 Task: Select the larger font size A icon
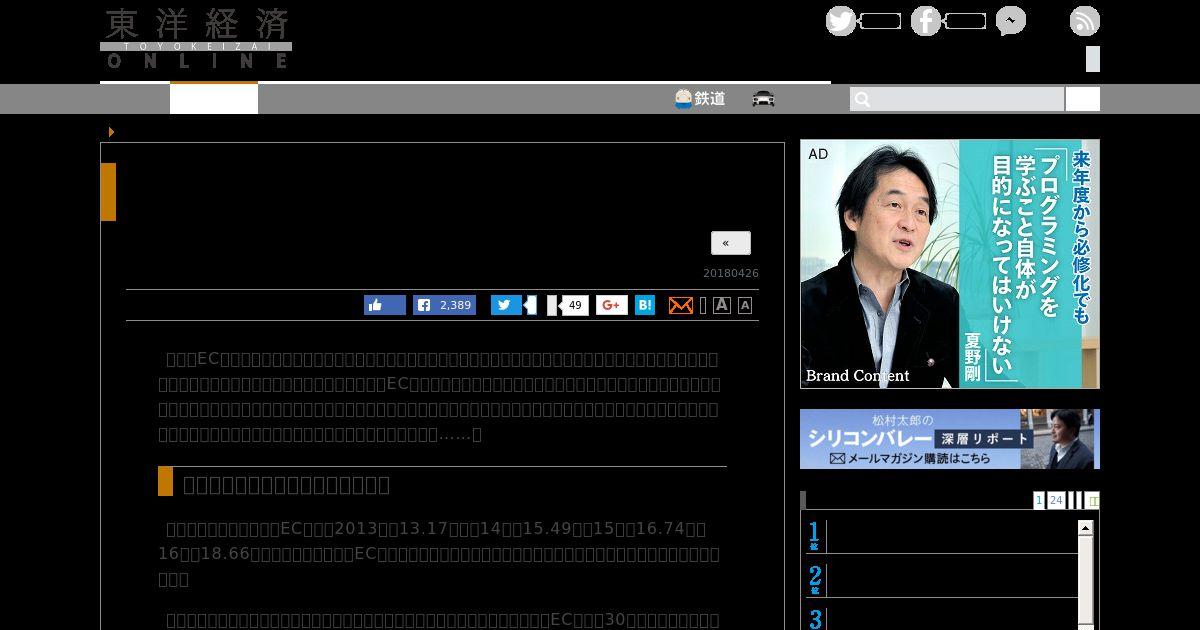click(721, 305)
